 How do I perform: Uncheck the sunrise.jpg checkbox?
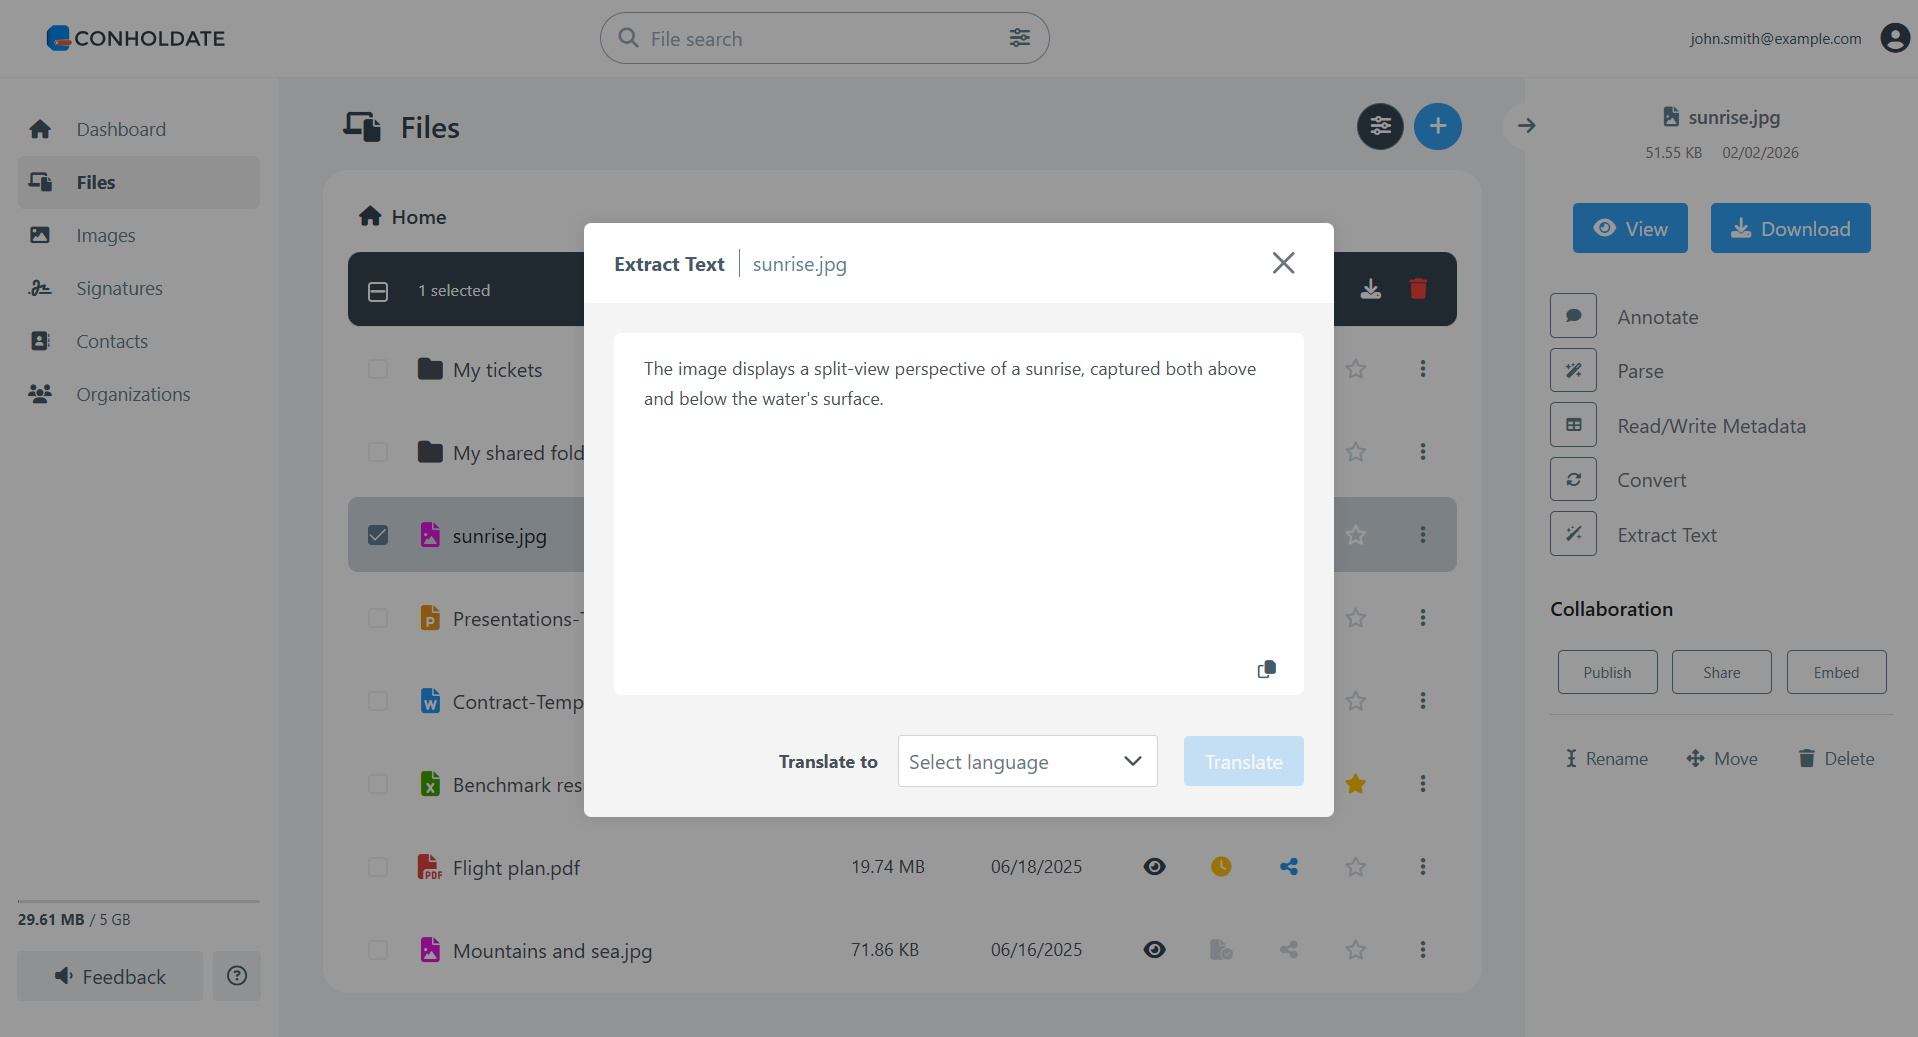[x=378, y=535]
